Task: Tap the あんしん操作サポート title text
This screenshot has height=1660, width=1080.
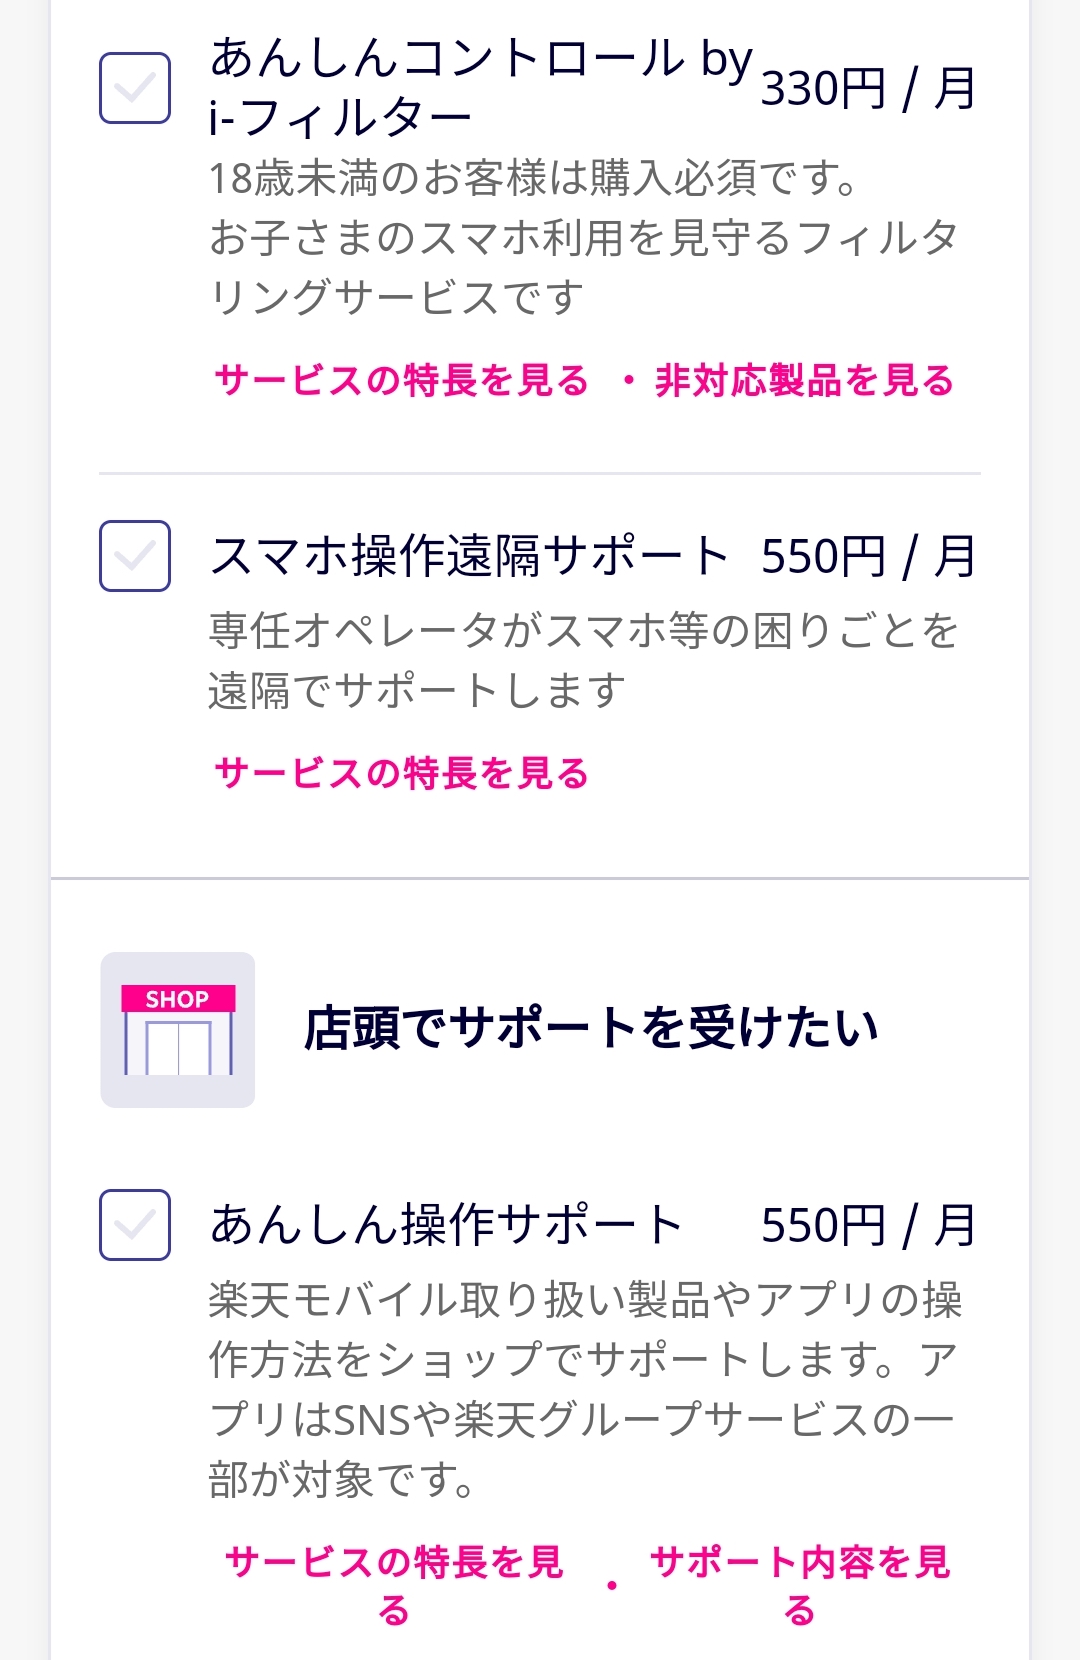Action: pos(446,1225)
